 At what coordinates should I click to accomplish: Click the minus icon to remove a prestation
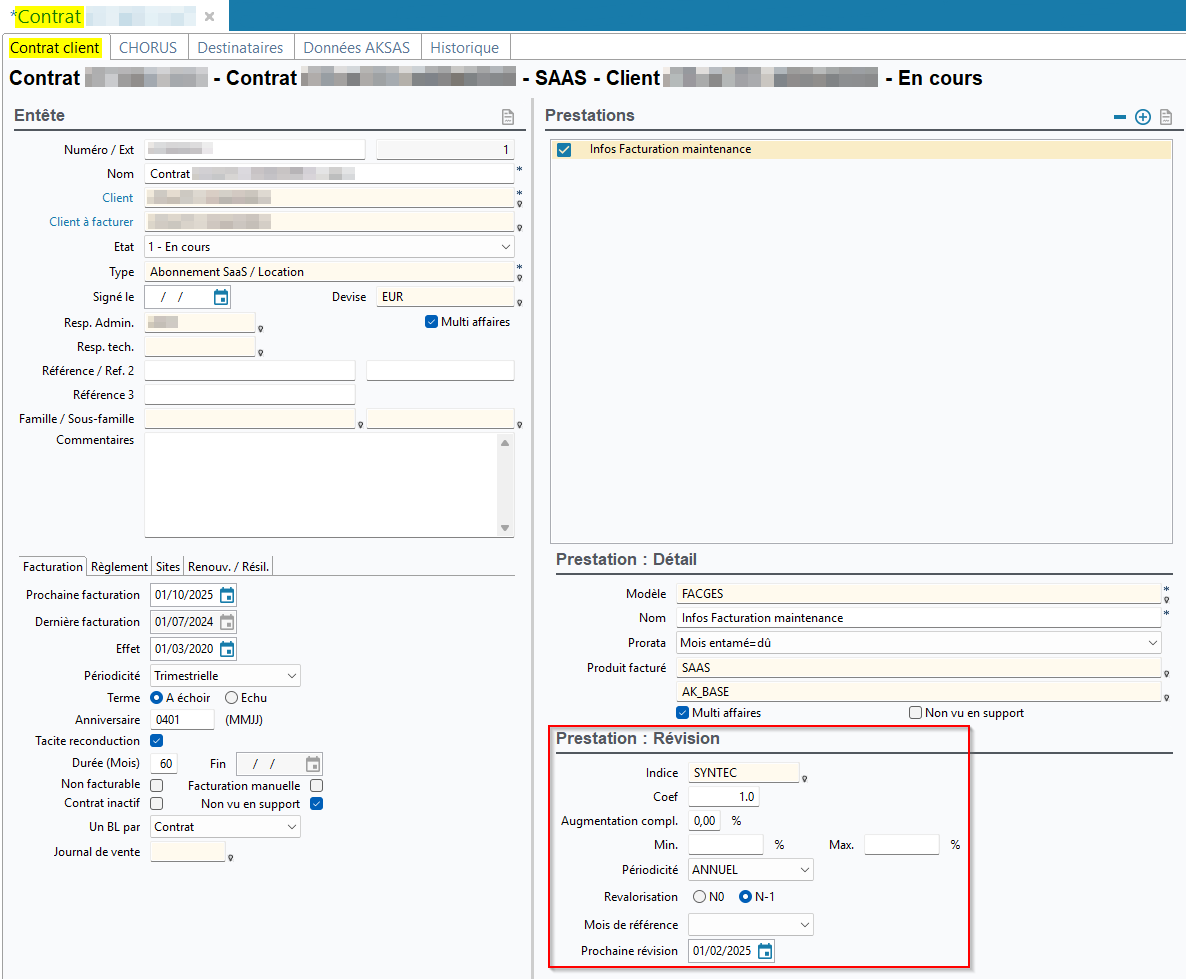pos(1120,117)
